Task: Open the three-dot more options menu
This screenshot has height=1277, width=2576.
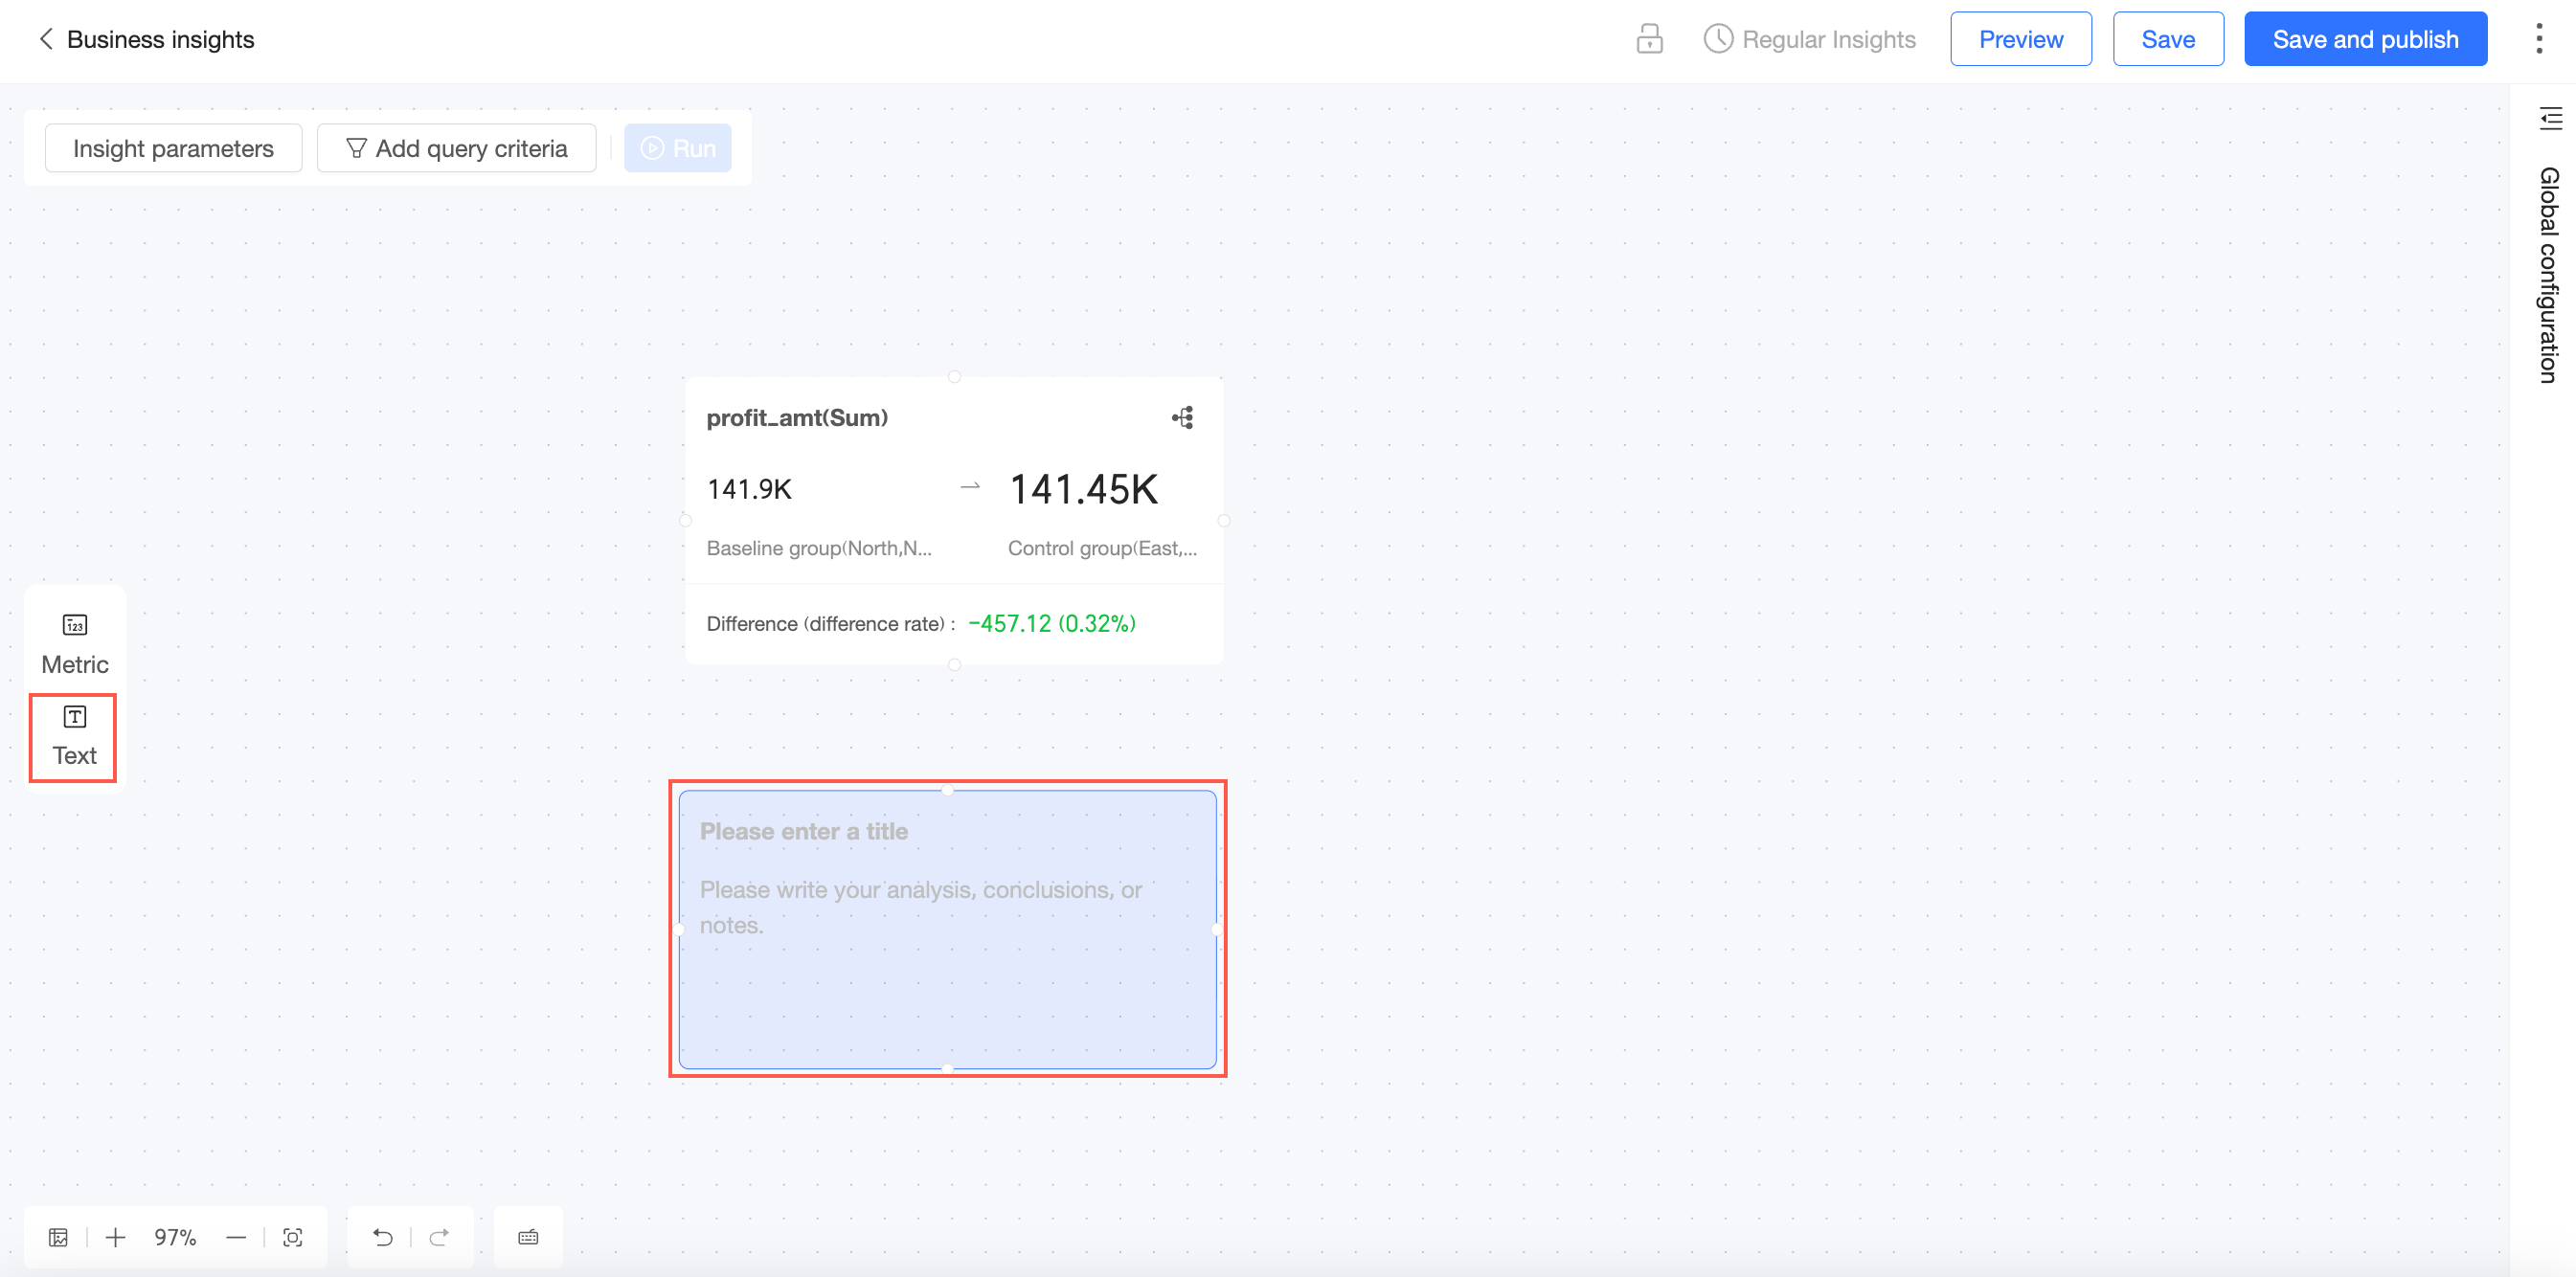Action: 2539,39
